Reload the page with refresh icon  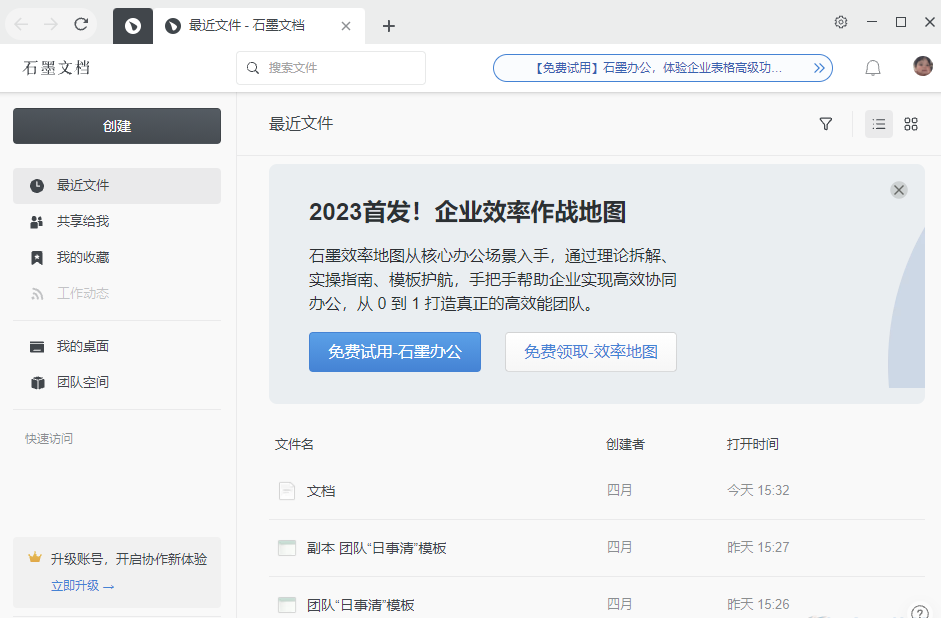point(81,24)
